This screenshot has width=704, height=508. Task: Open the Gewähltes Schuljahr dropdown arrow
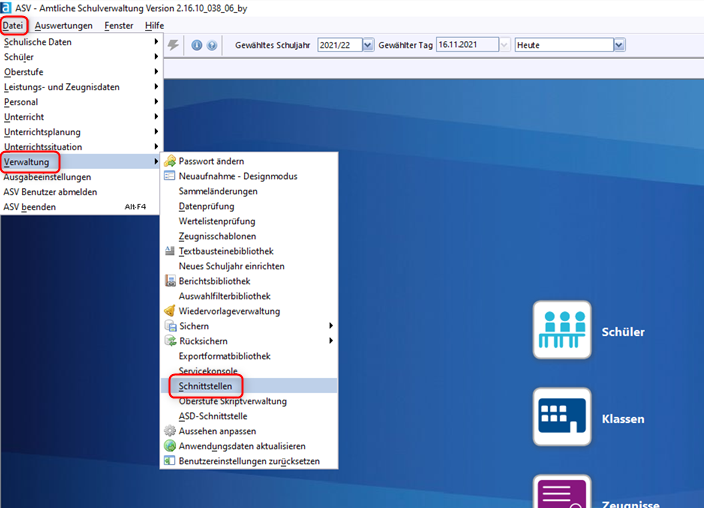(x=368, y=45)
